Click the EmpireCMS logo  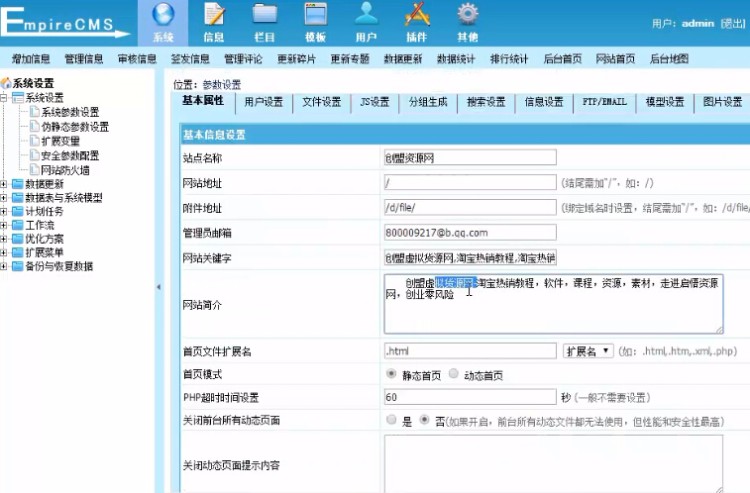pos(65,22)
